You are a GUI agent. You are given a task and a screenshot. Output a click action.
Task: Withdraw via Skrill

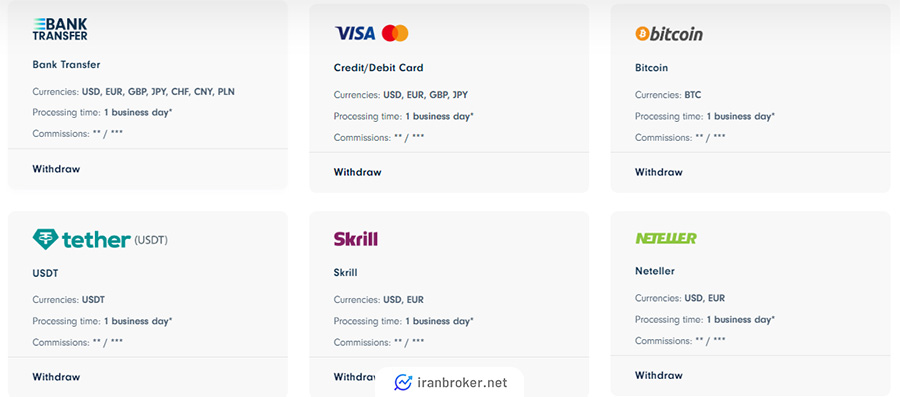pos(354,377)
